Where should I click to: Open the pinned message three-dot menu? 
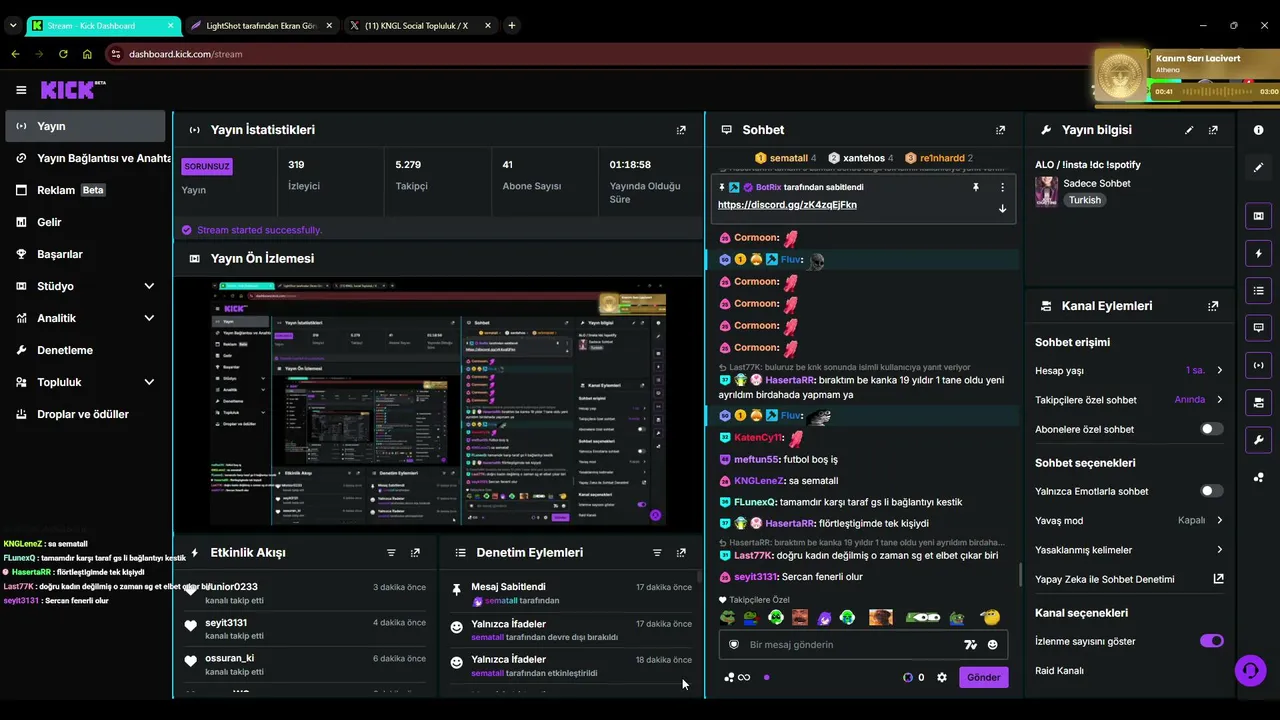pyautogui.click(x=1002, y=187)
